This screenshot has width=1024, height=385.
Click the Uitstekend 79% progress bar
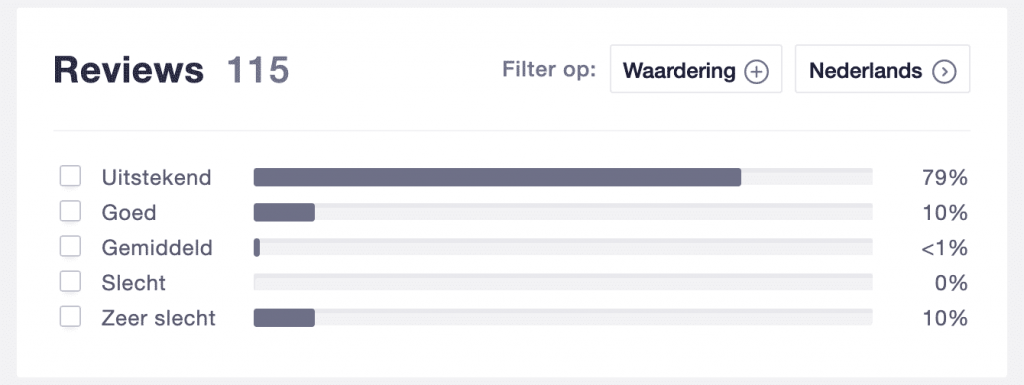(563, 177)
